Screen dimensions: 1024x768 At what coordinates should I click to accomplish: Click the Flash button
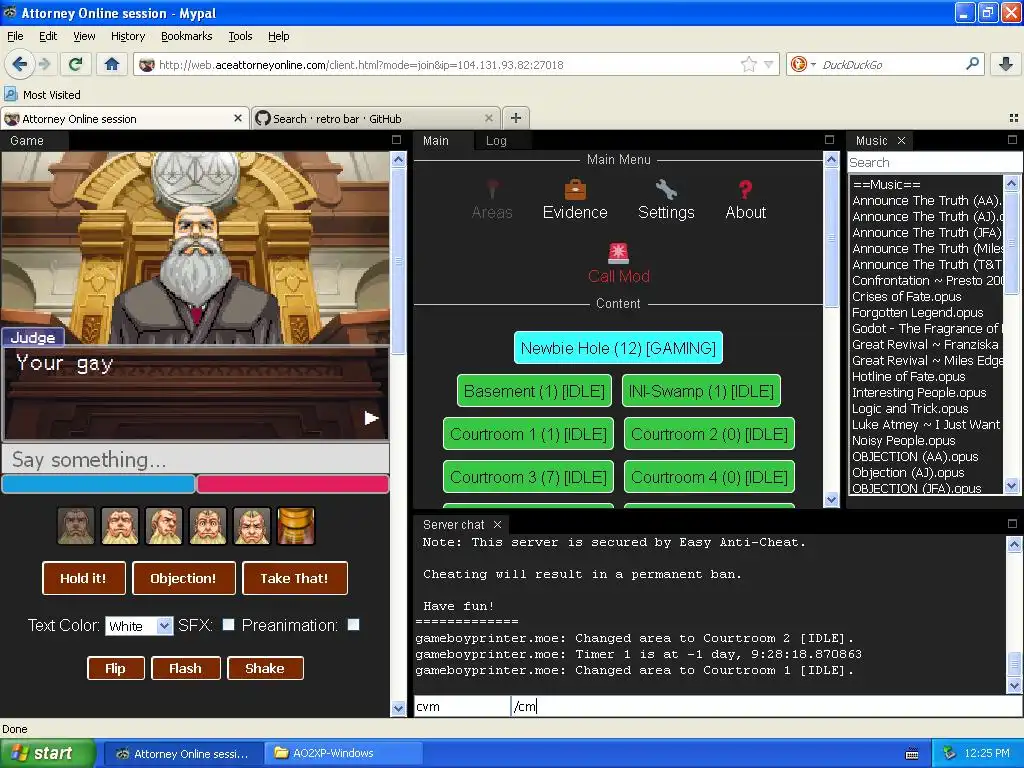[x=185, y=668]
